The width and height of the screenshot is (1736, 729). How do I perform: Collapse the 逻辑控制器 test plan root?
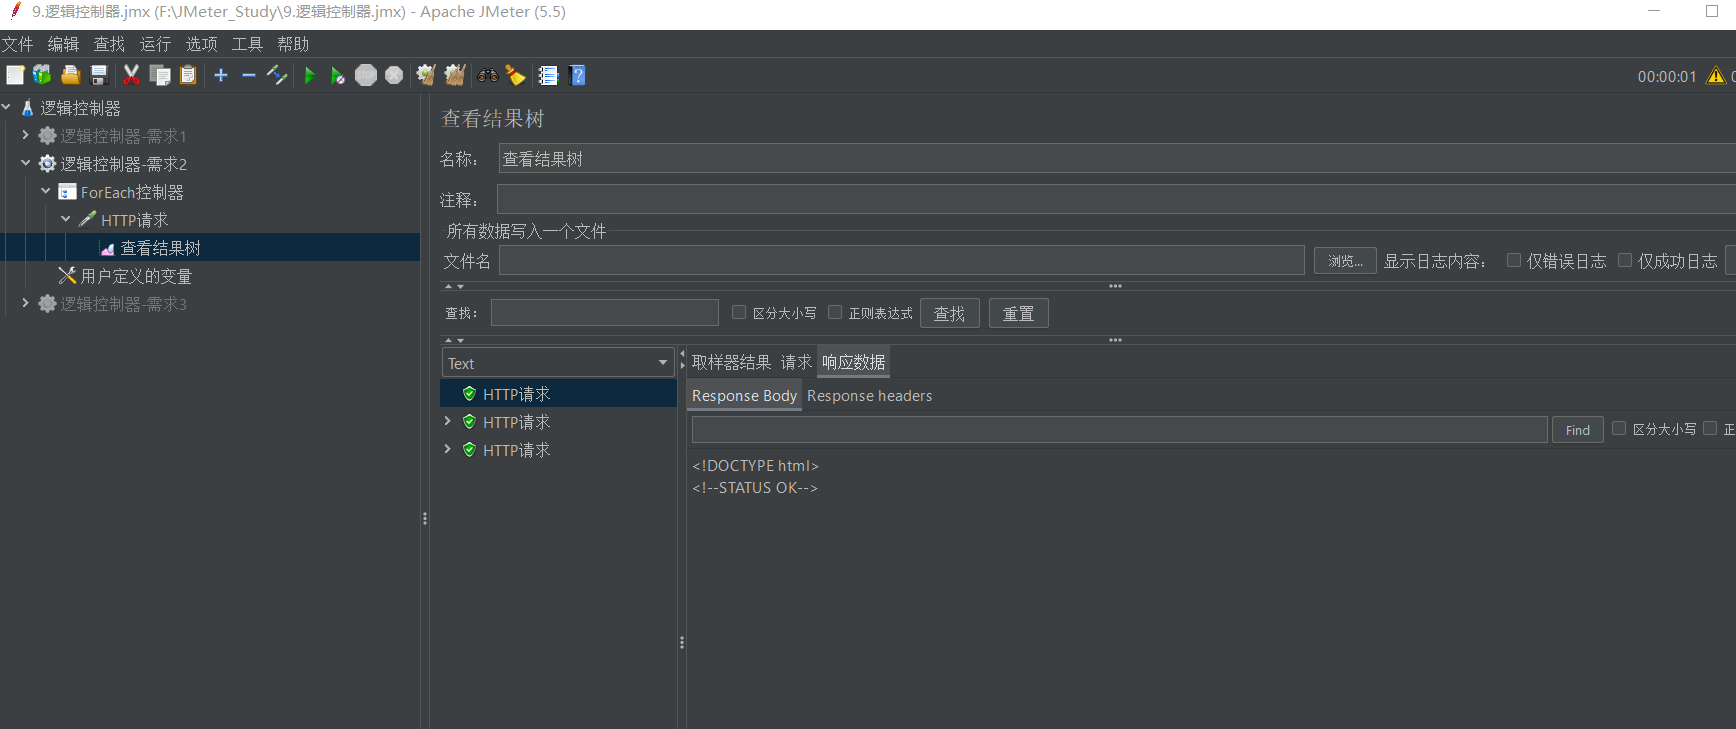click(x=6, y=107)
